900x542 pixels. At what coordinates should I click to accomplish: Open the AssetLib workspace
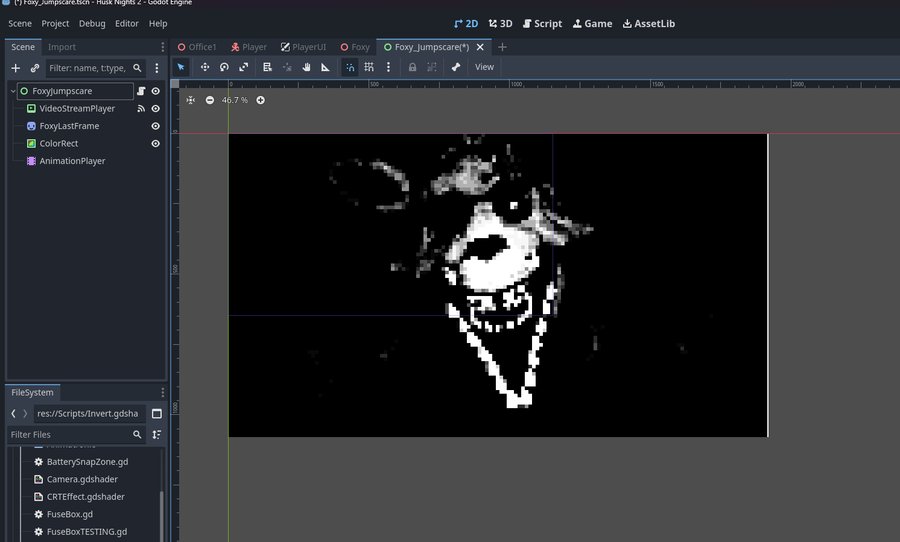(649, 24)
